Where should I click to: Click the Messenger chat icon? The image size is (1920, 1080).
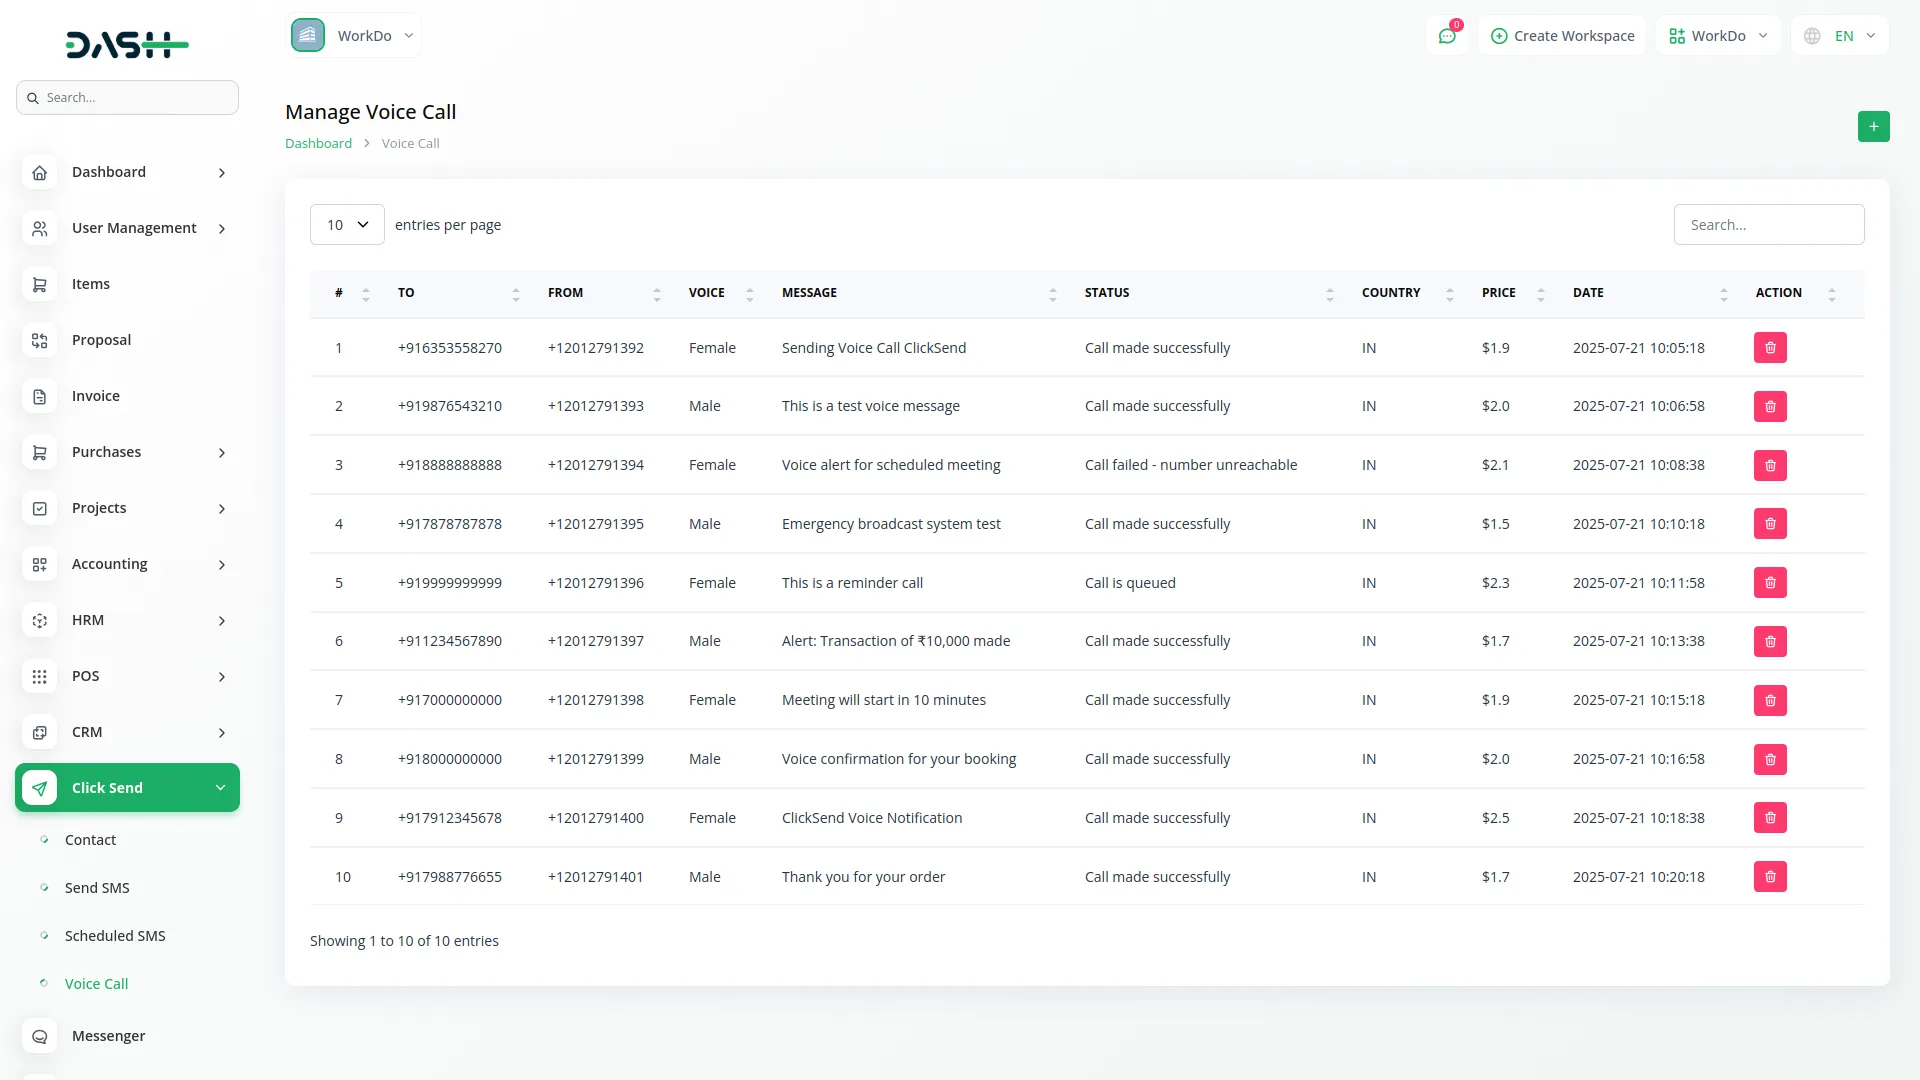point(39,1036)
